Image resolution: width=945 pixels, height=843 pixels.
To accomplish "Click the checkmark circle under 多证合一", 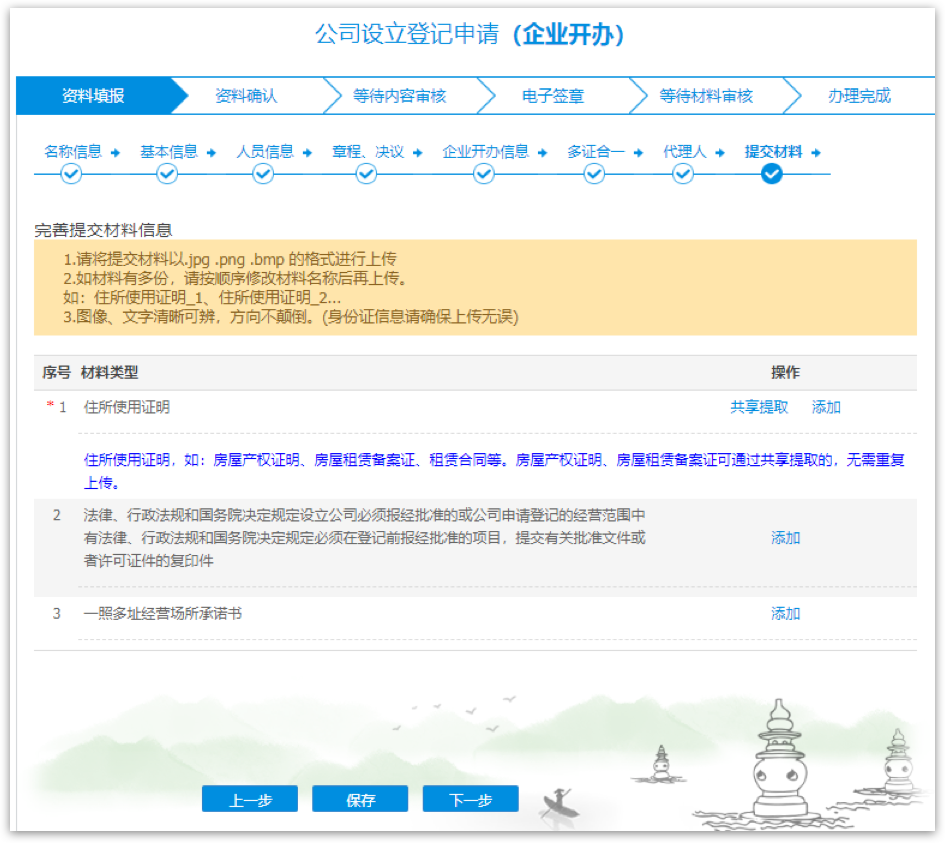I will [x=594, y=174].
